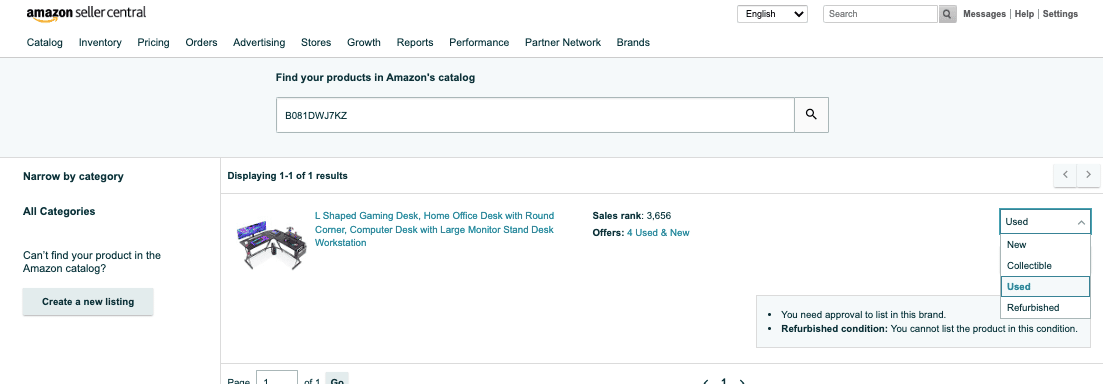
Task: Open the Partner Network menu
Action: pyautogui.click(x=563, y=42)
